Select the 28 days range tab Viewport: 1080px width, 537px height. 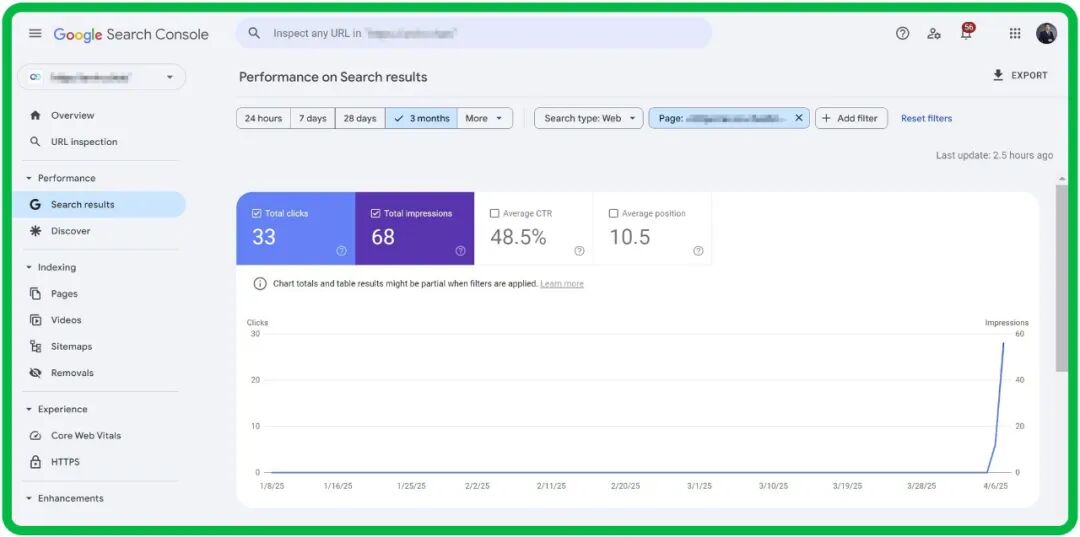click(360, 118)
